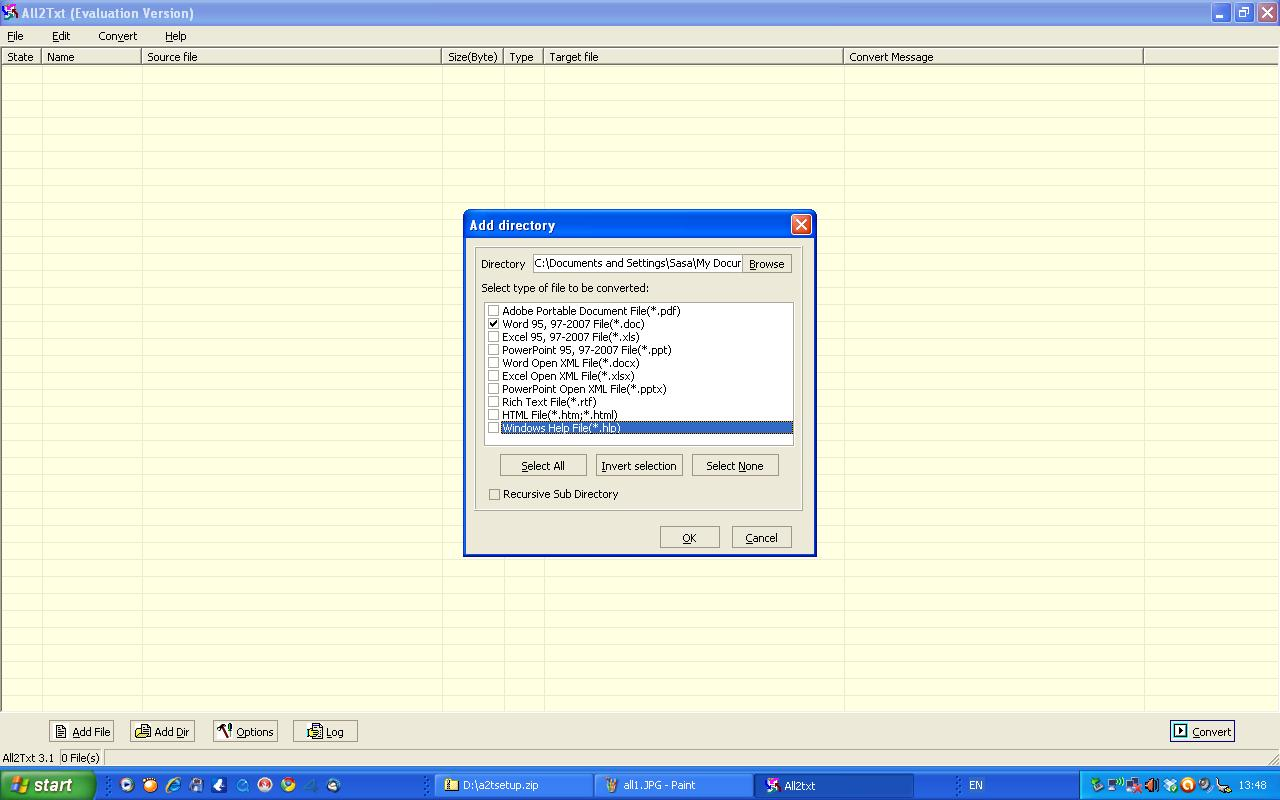This screenshot has width=1280, height=800.
Task: Check Excel 95, 97-2007 File (*.xls)
Action: [x=493, y=337]
